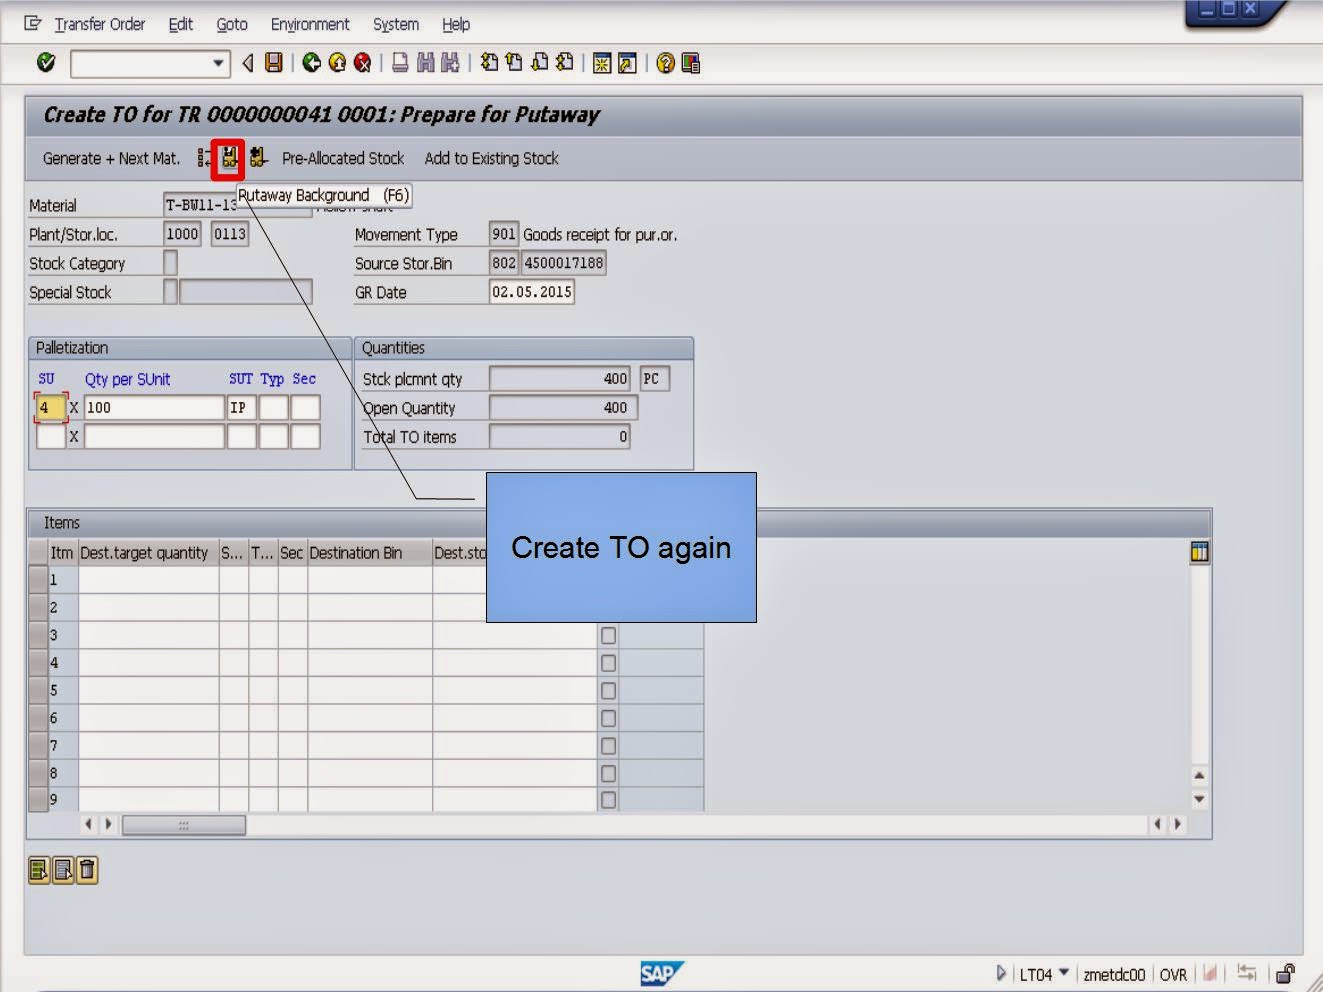Click the GR Date field 02.05.2015

click(531, 292)
